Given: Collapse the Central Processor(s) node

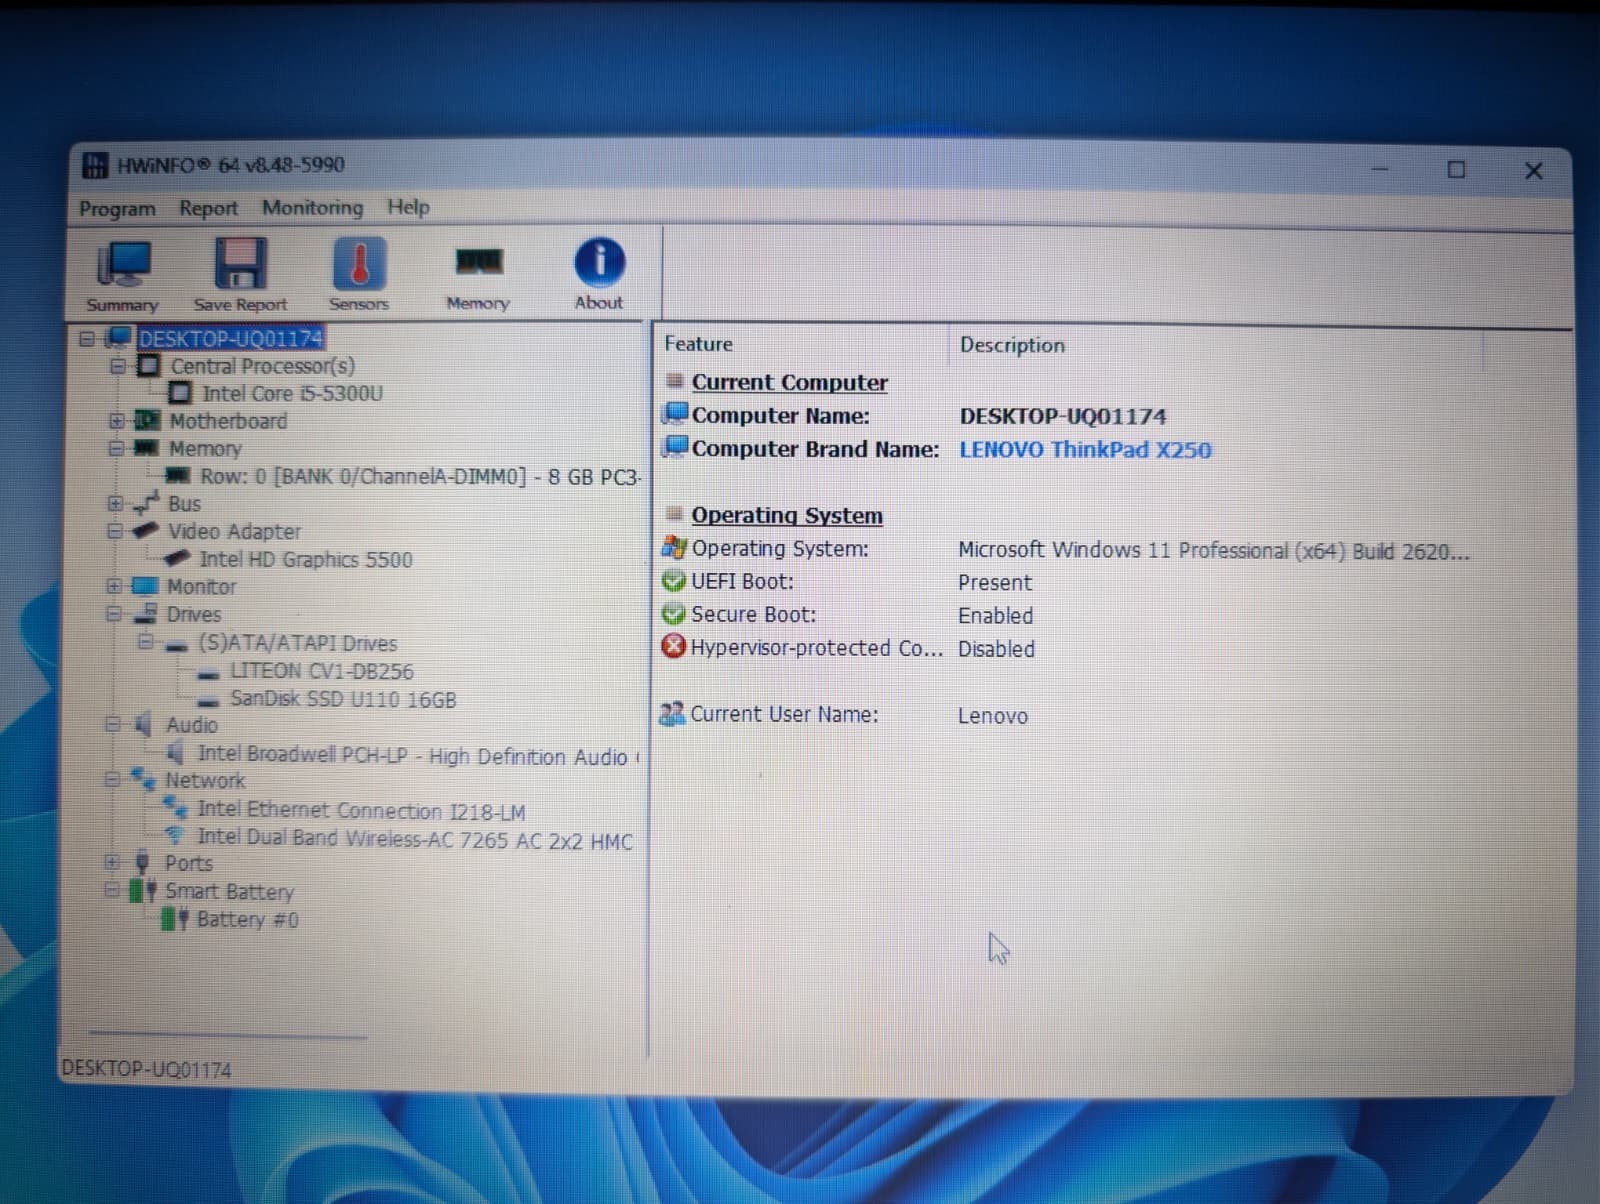Looking at the screenshot, I should point(117,366).
